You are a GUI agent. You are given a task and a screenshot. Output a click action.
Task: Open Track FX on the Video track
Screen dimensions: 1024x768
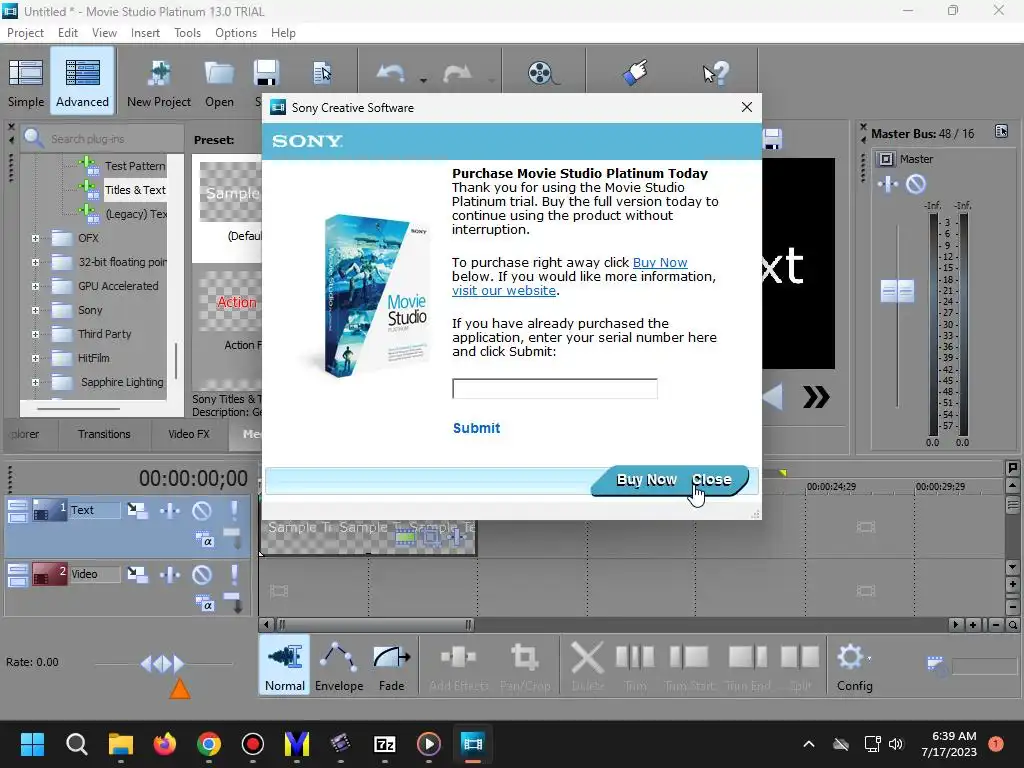tap(170, 574)
